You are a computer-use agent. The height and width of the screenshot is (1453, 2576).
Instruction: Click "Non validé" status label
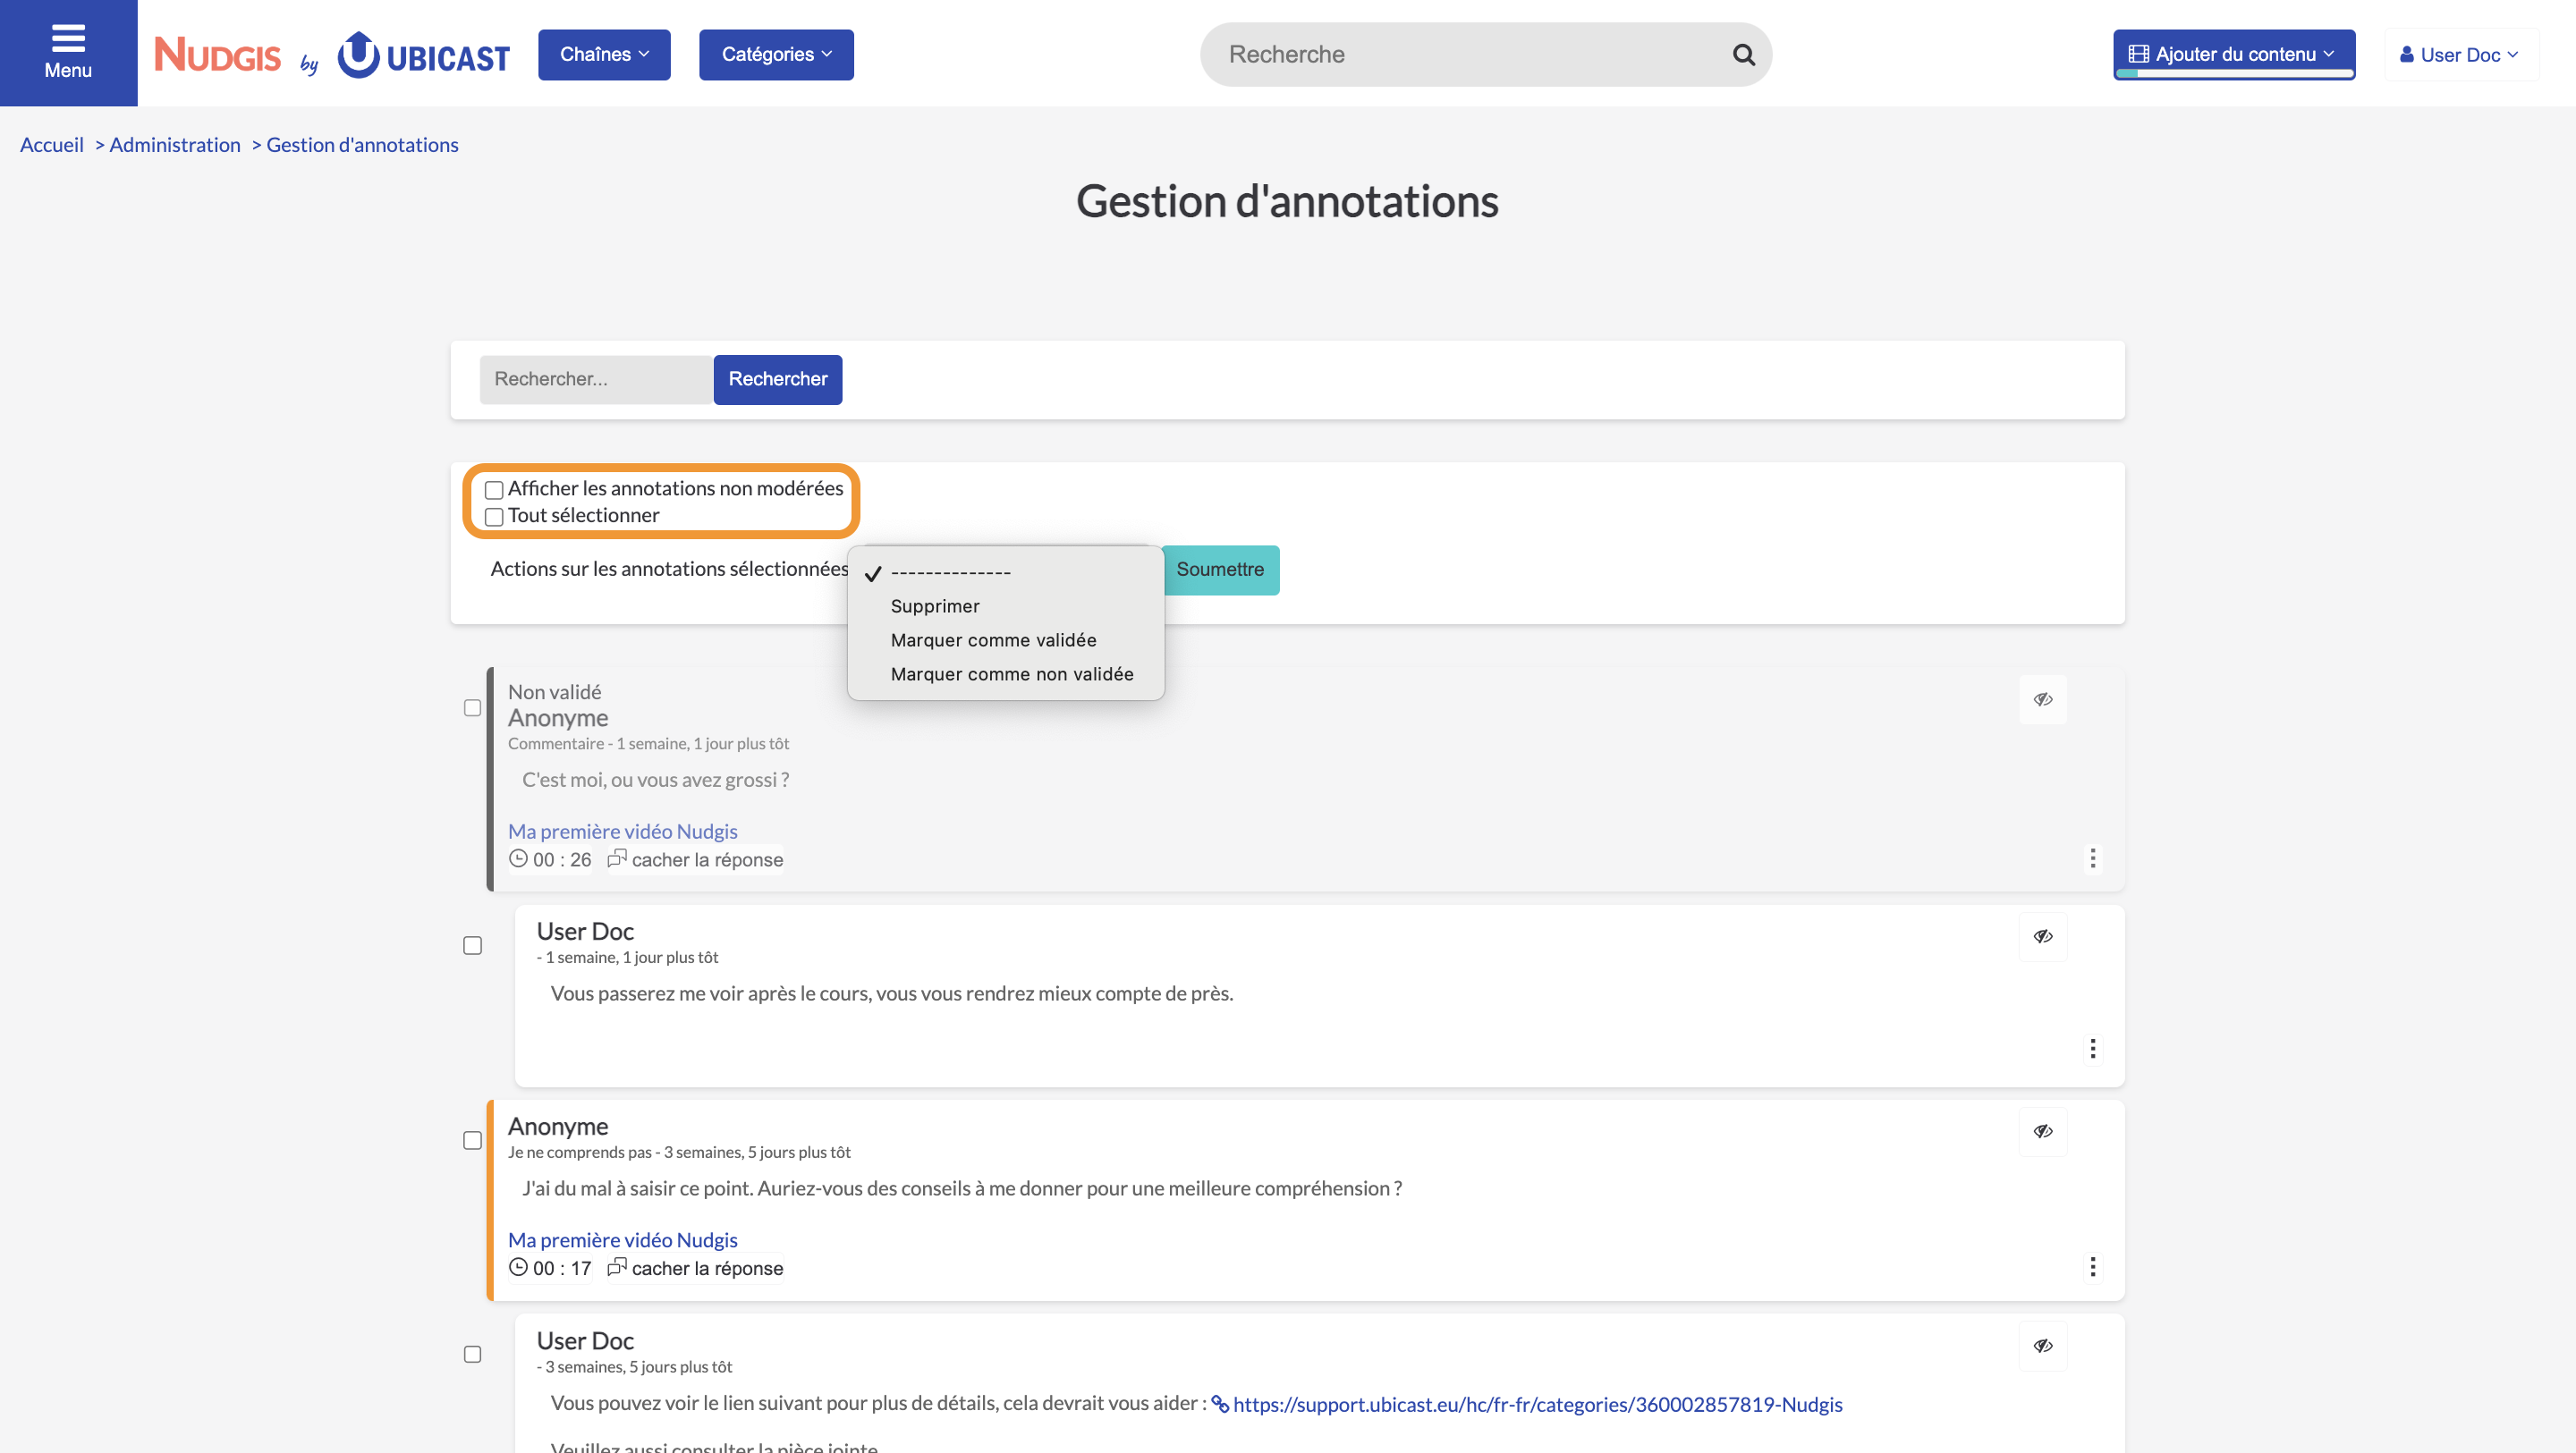tap(554, 693)
